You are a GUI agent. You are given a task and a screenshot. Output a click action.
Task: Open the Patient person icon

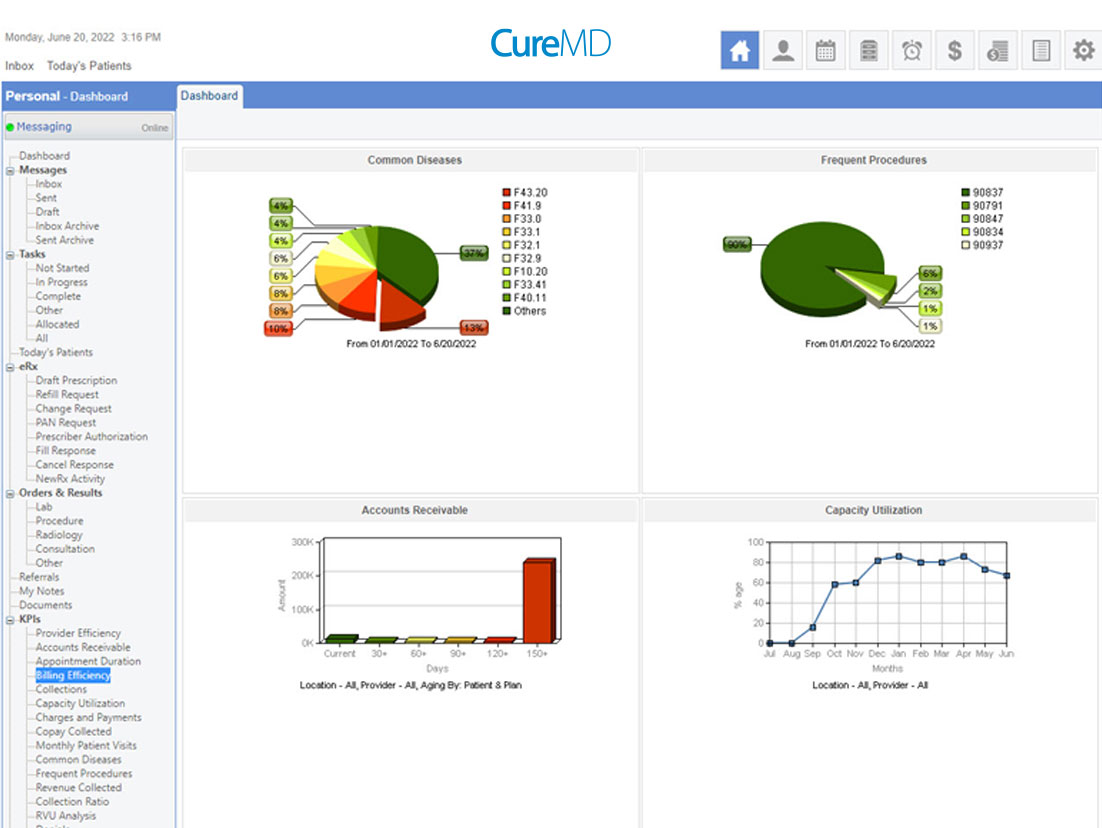click(783, 50)
